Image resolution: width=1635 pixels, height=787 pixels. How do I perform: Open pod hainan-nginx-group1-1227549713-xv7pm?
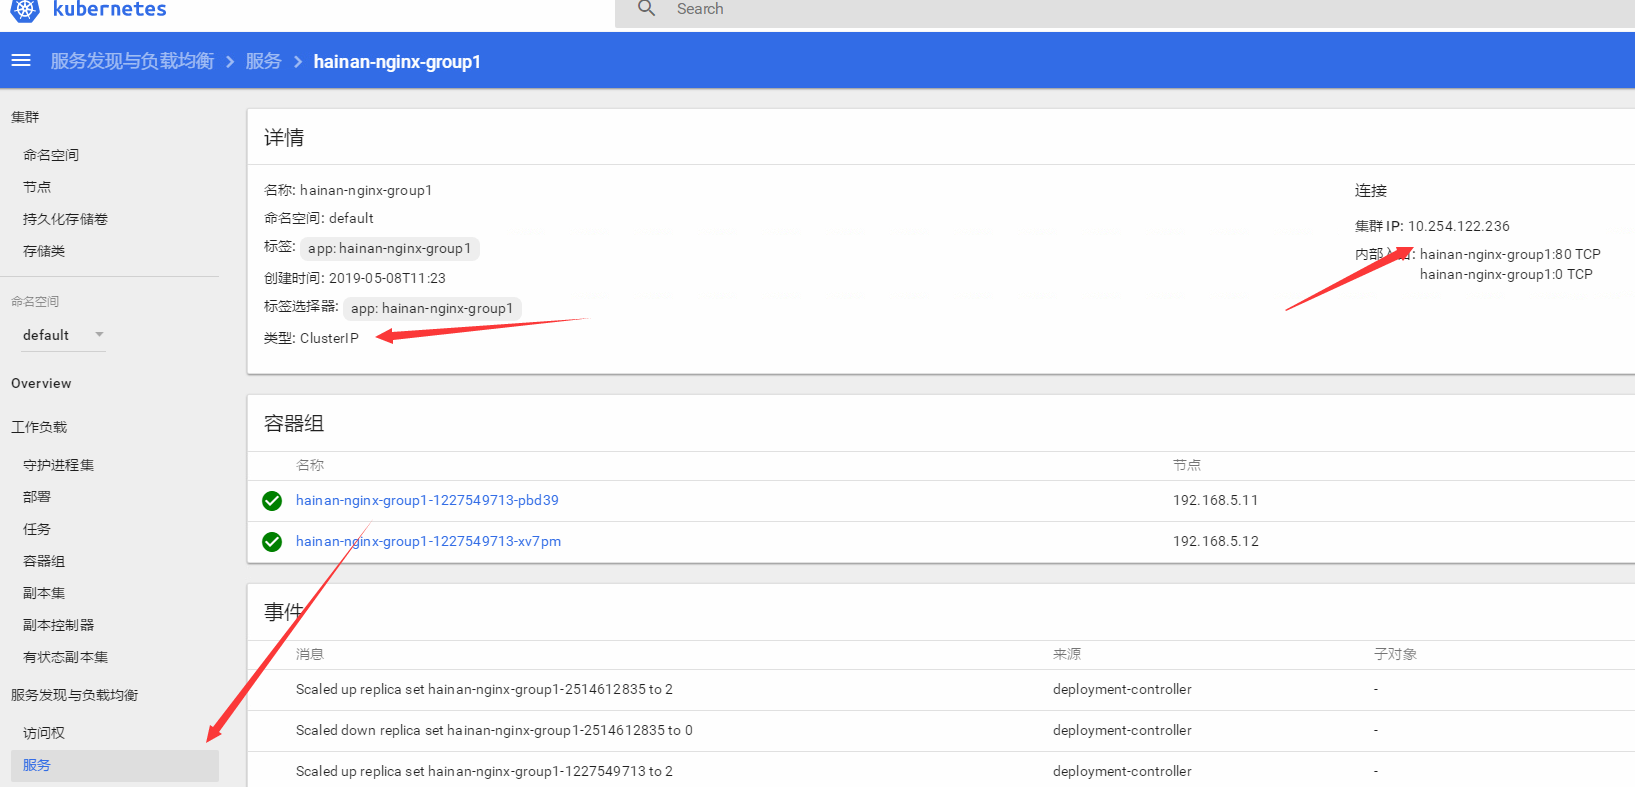click(428, 541)
